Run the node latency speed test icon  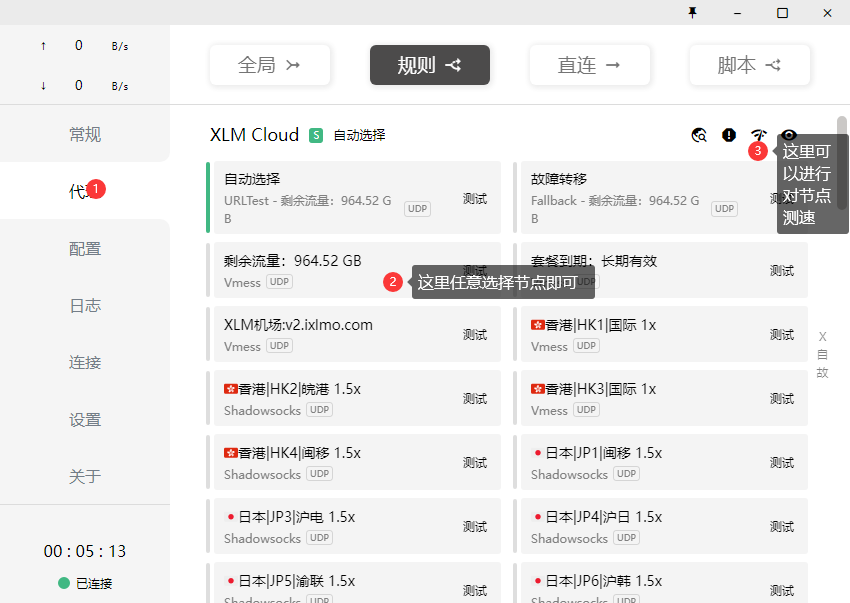click(x=759, y=135)
